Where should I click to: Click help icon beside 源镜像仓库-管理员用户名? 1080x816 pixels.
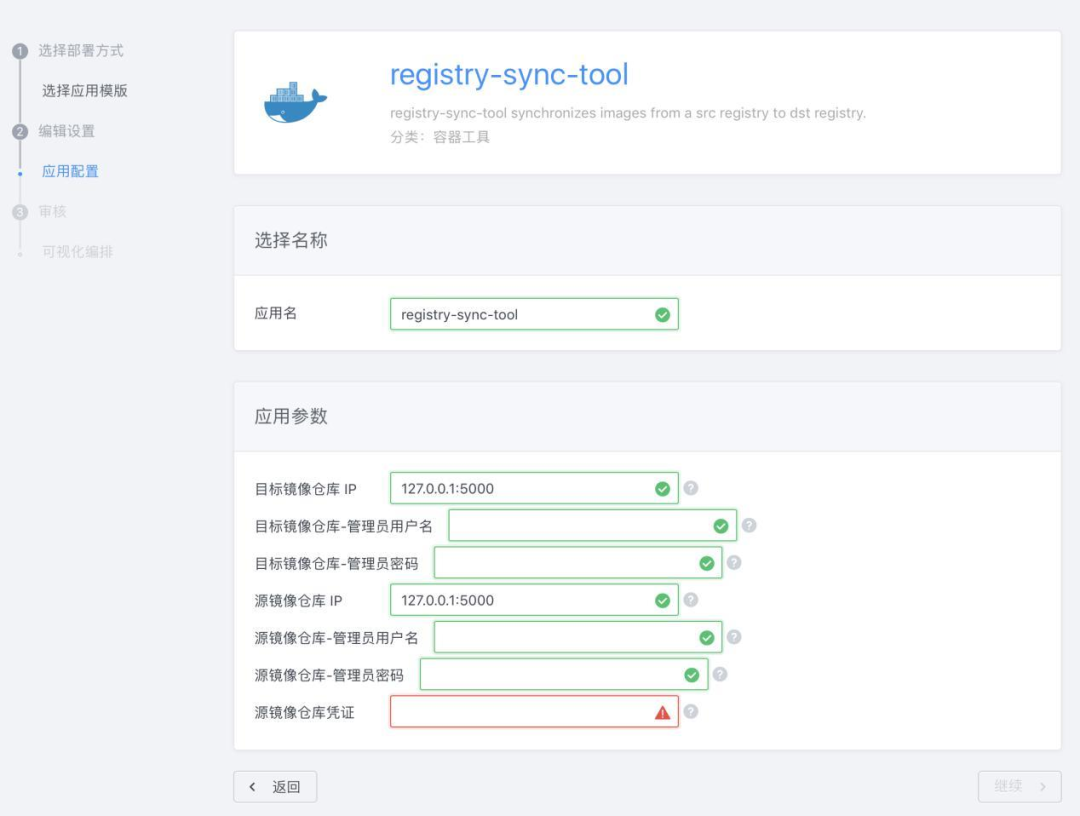coord(734,637)
